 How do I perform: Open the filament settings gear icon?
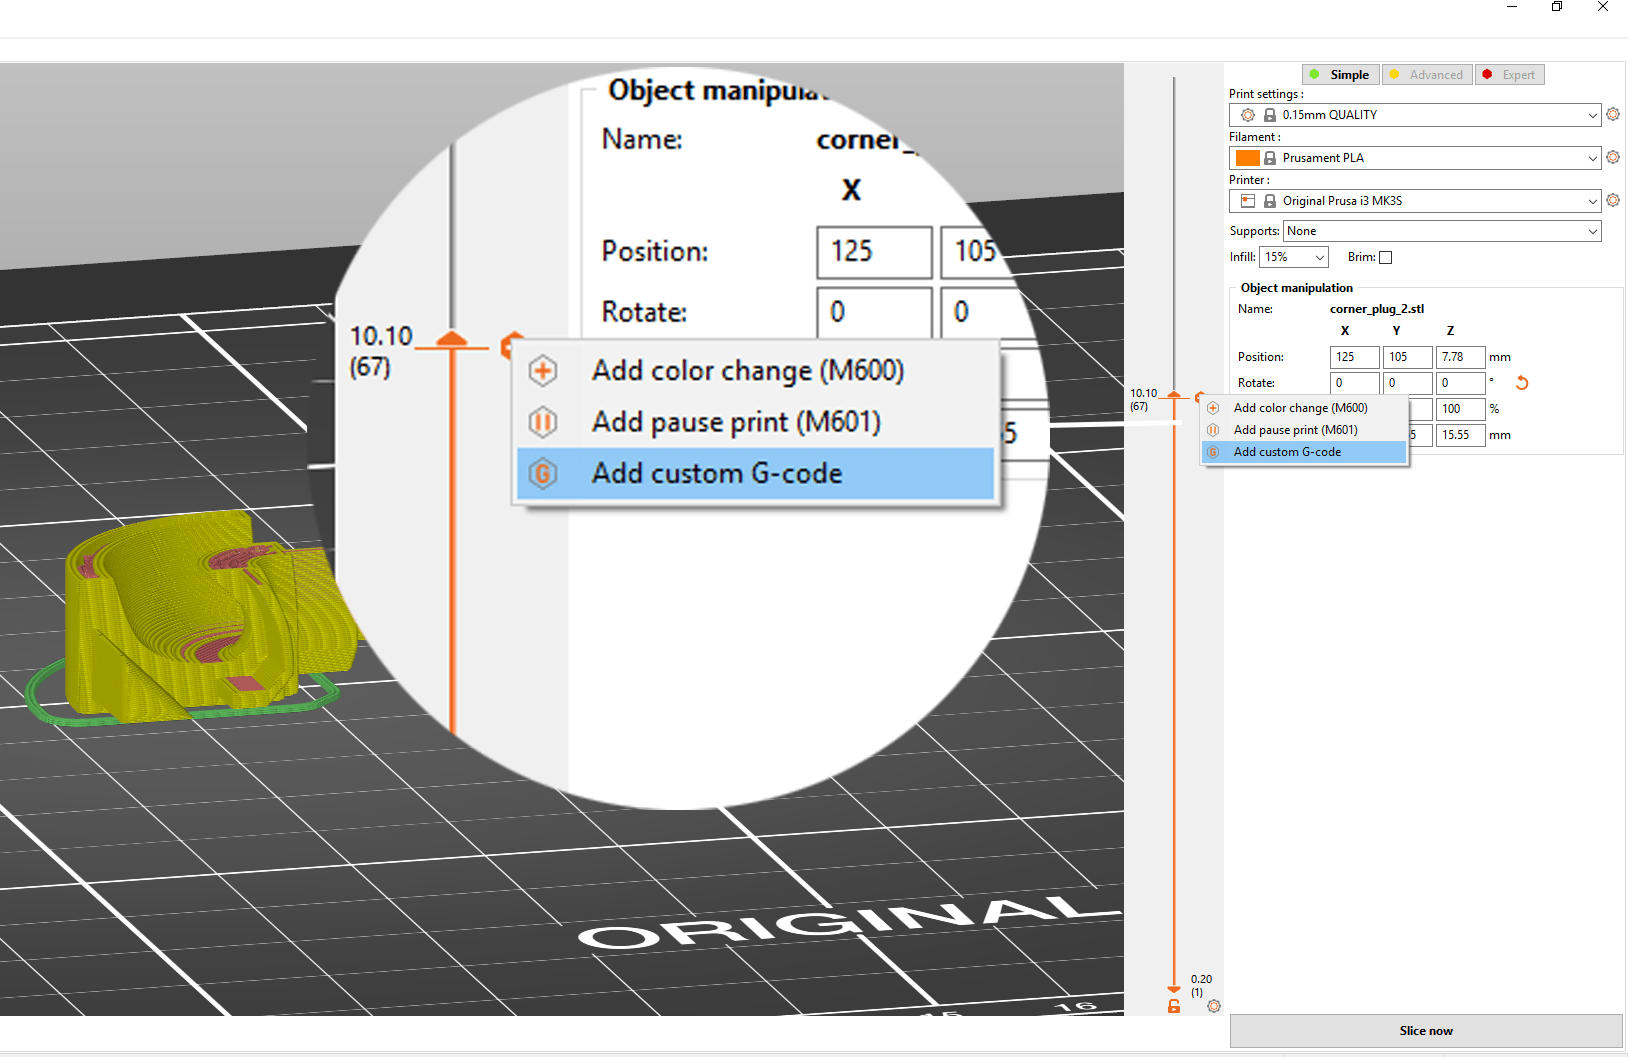tap(1612, 157)
